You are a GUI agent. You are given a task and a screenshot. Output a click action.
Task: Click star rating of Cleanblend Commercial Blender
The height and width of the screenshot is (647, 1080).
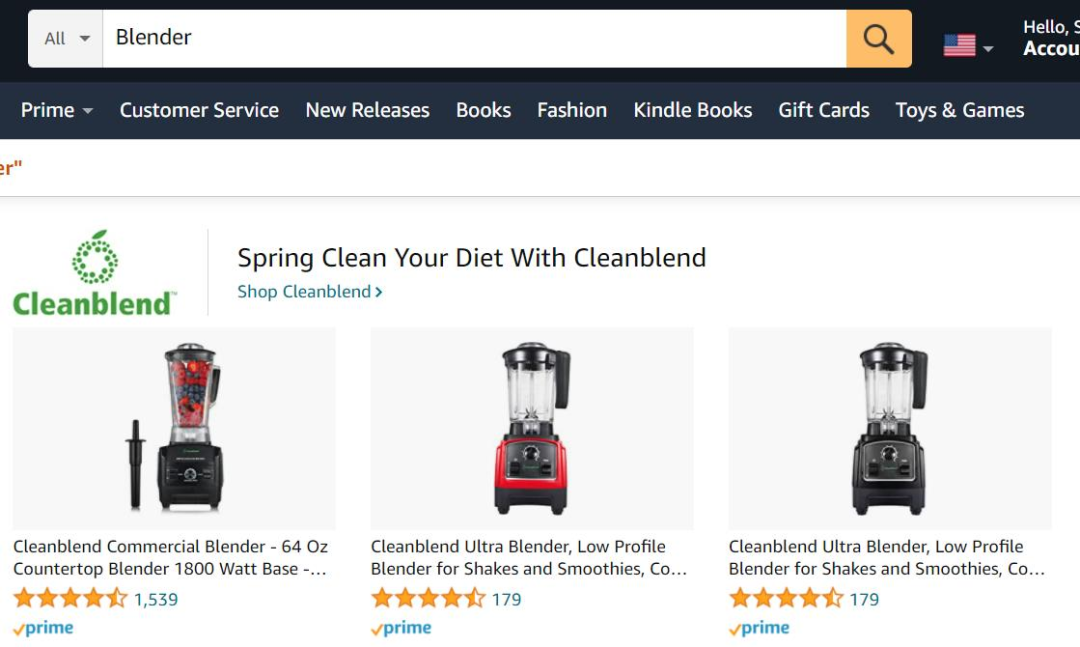click(70, 599)
